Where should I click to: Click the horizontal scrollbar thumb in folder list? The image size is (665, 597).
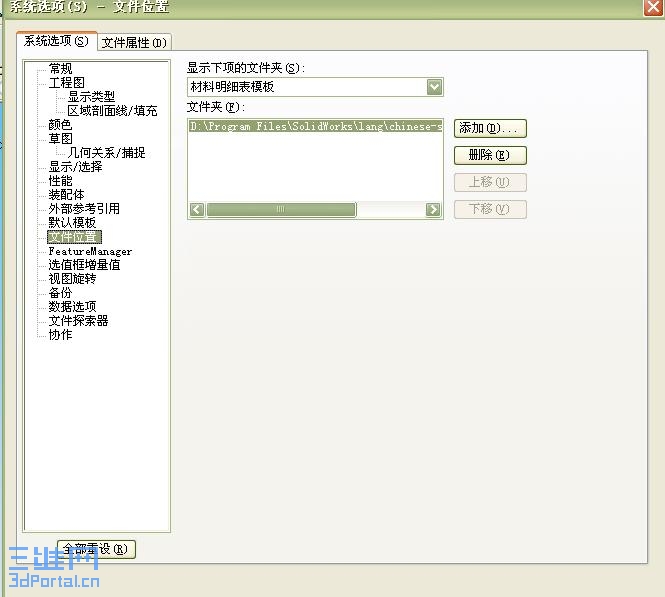click(x=281, y=209)
